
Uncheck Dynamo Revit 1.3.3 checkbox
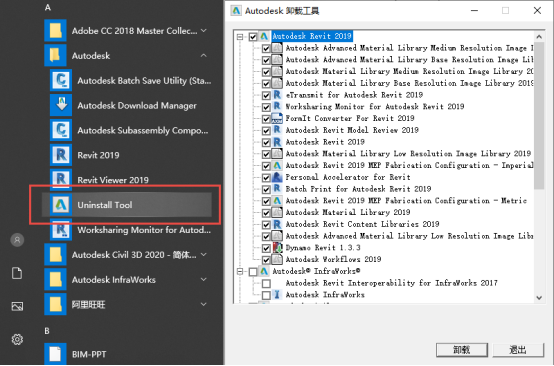[x=266, y=248]
